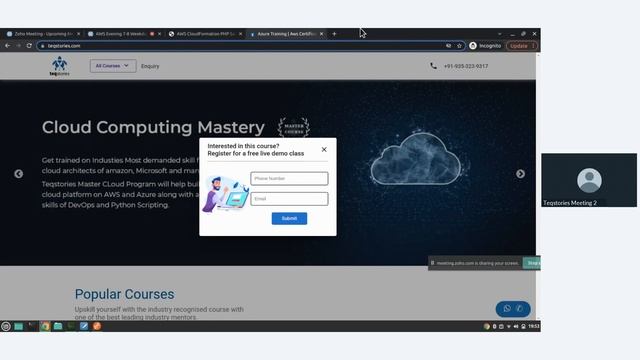Click the clock showing 19:53
640x360 pixels.
click(533, 327)
